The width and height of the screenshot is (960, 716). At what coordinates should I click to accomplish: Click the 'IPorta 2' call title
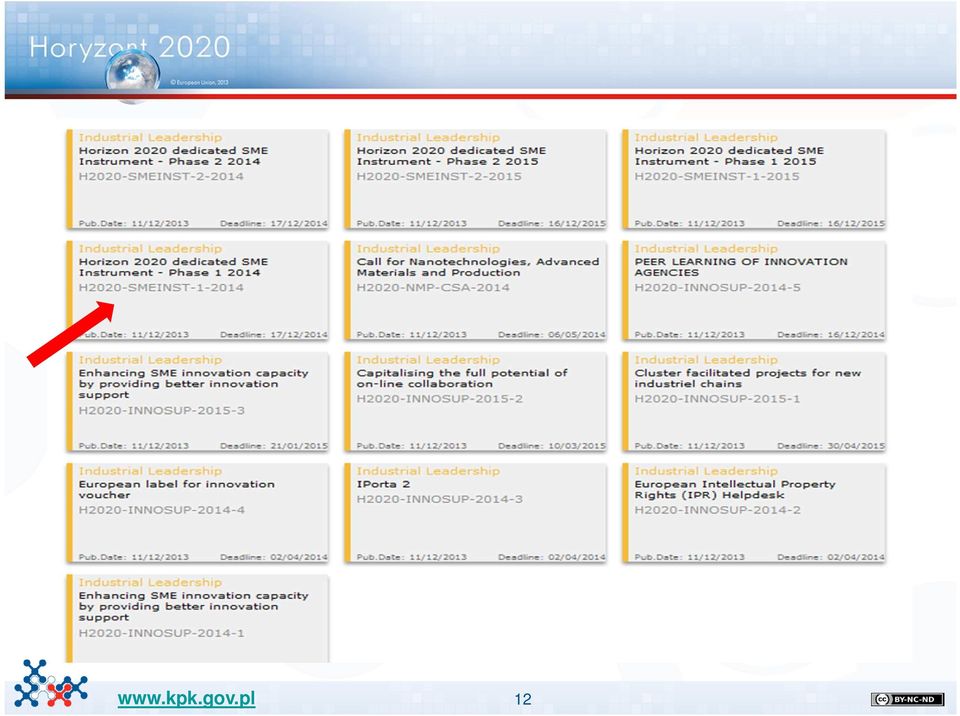click(383, 484)
